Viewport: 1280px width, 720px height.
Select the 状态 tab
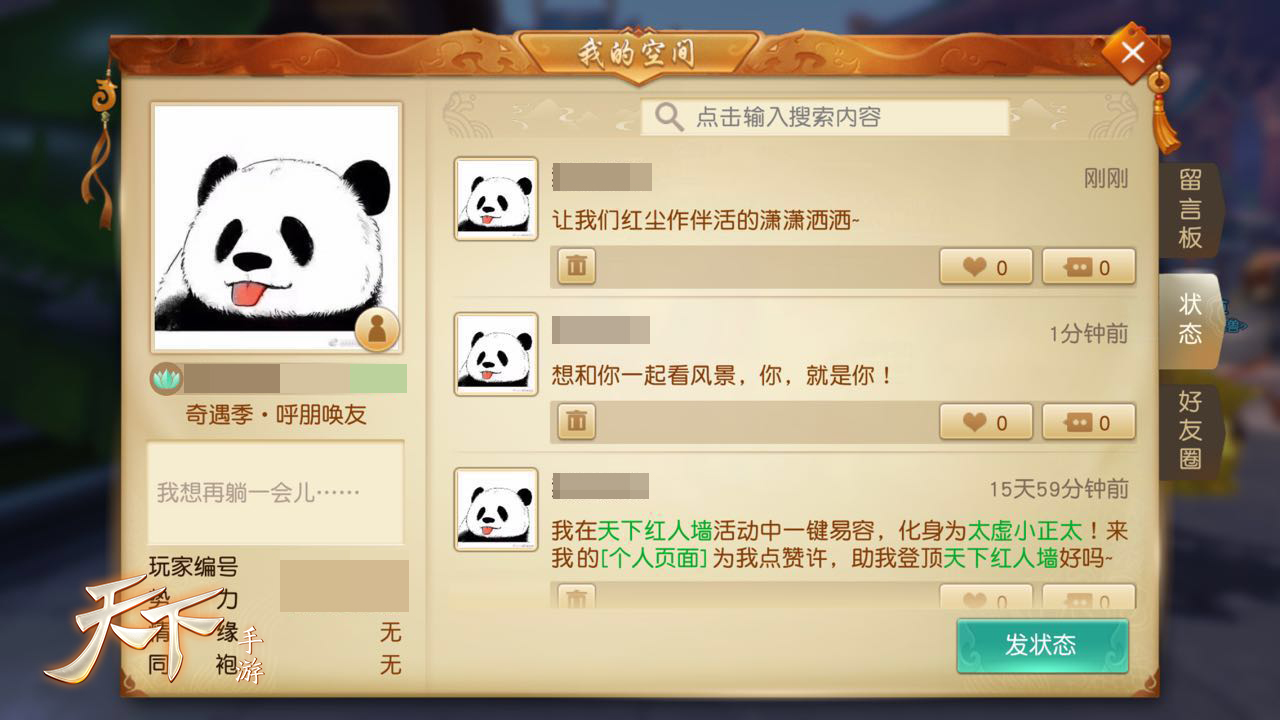[1190, 319]
